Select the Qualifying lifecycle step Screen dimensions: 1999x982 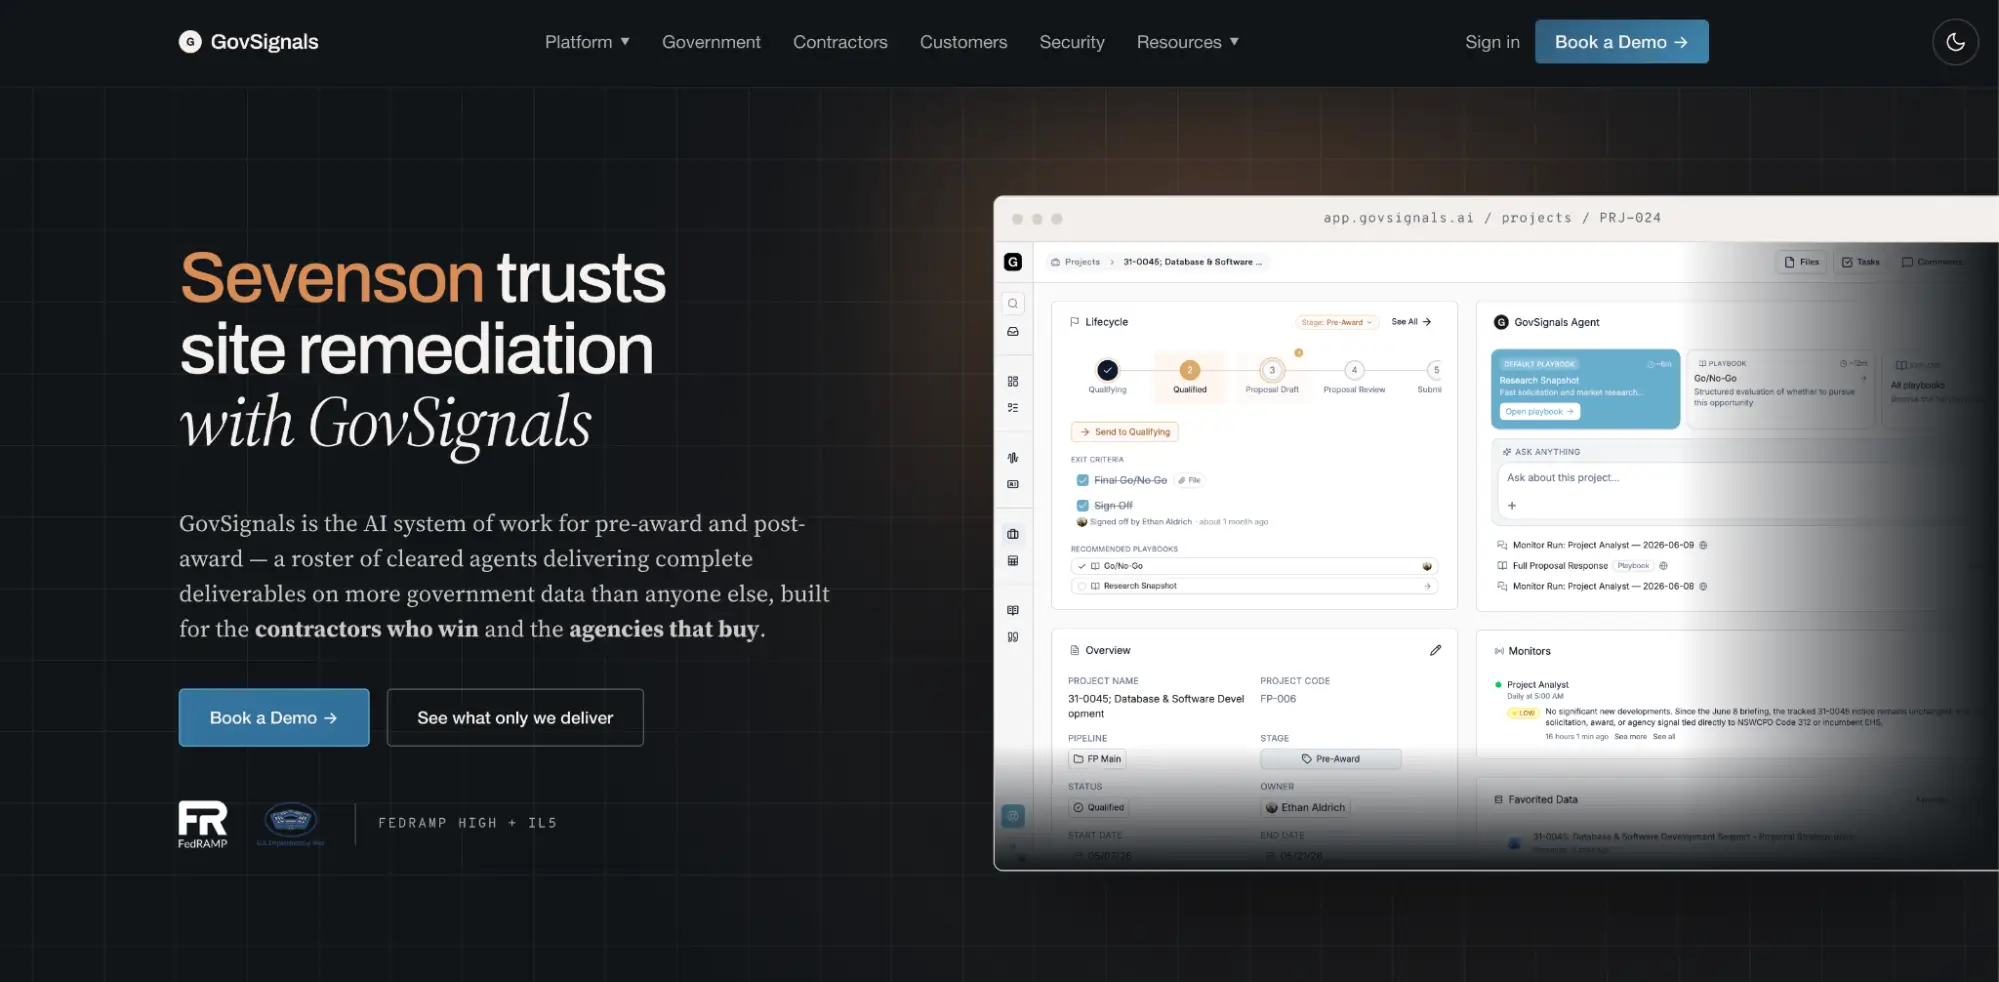(x=1107, y=377)
